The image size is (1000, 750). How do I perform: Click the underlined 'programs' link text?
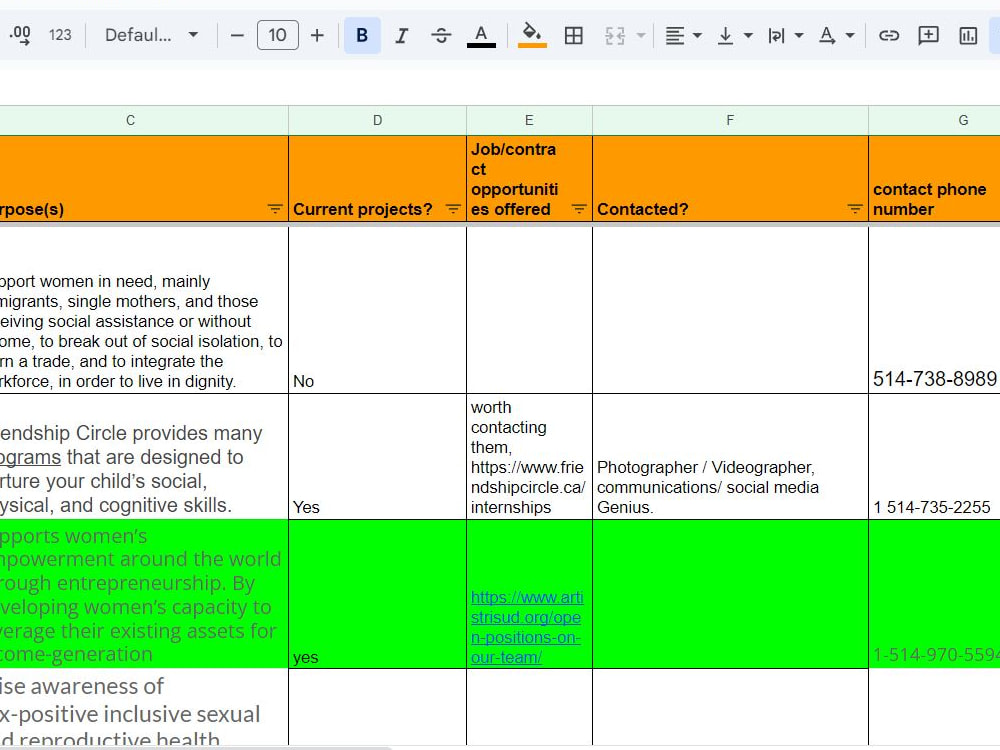coord(30,457)
